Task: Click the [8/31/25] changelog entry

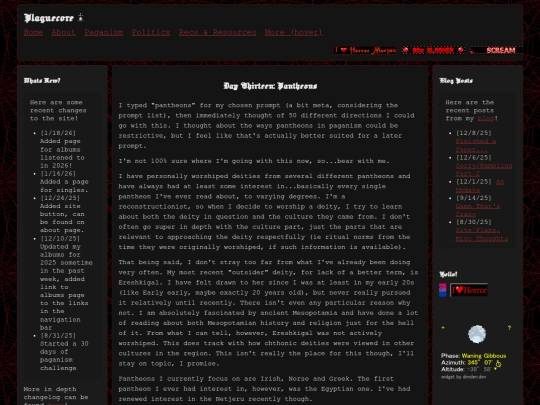Action: point(64,352)
